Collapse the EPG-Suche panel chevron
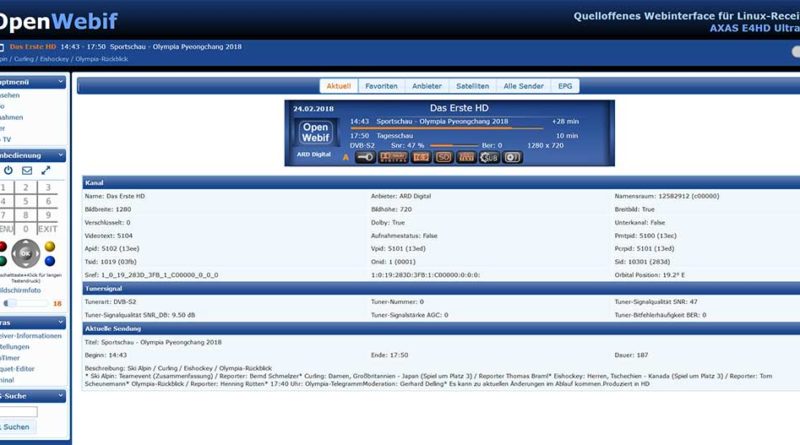Viewport: 800px width, 445px height. (61, 395)
